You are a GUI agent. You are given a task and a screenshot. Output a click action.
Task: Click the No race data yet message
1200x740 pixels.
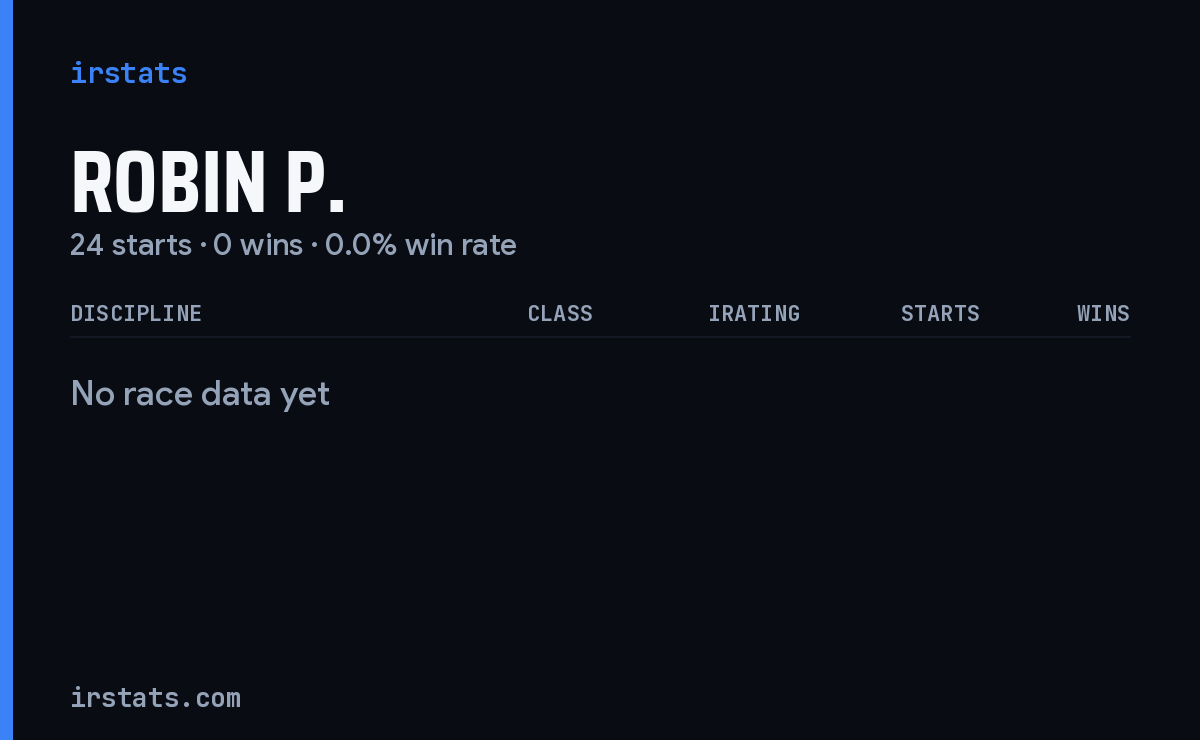pos(200,394)
